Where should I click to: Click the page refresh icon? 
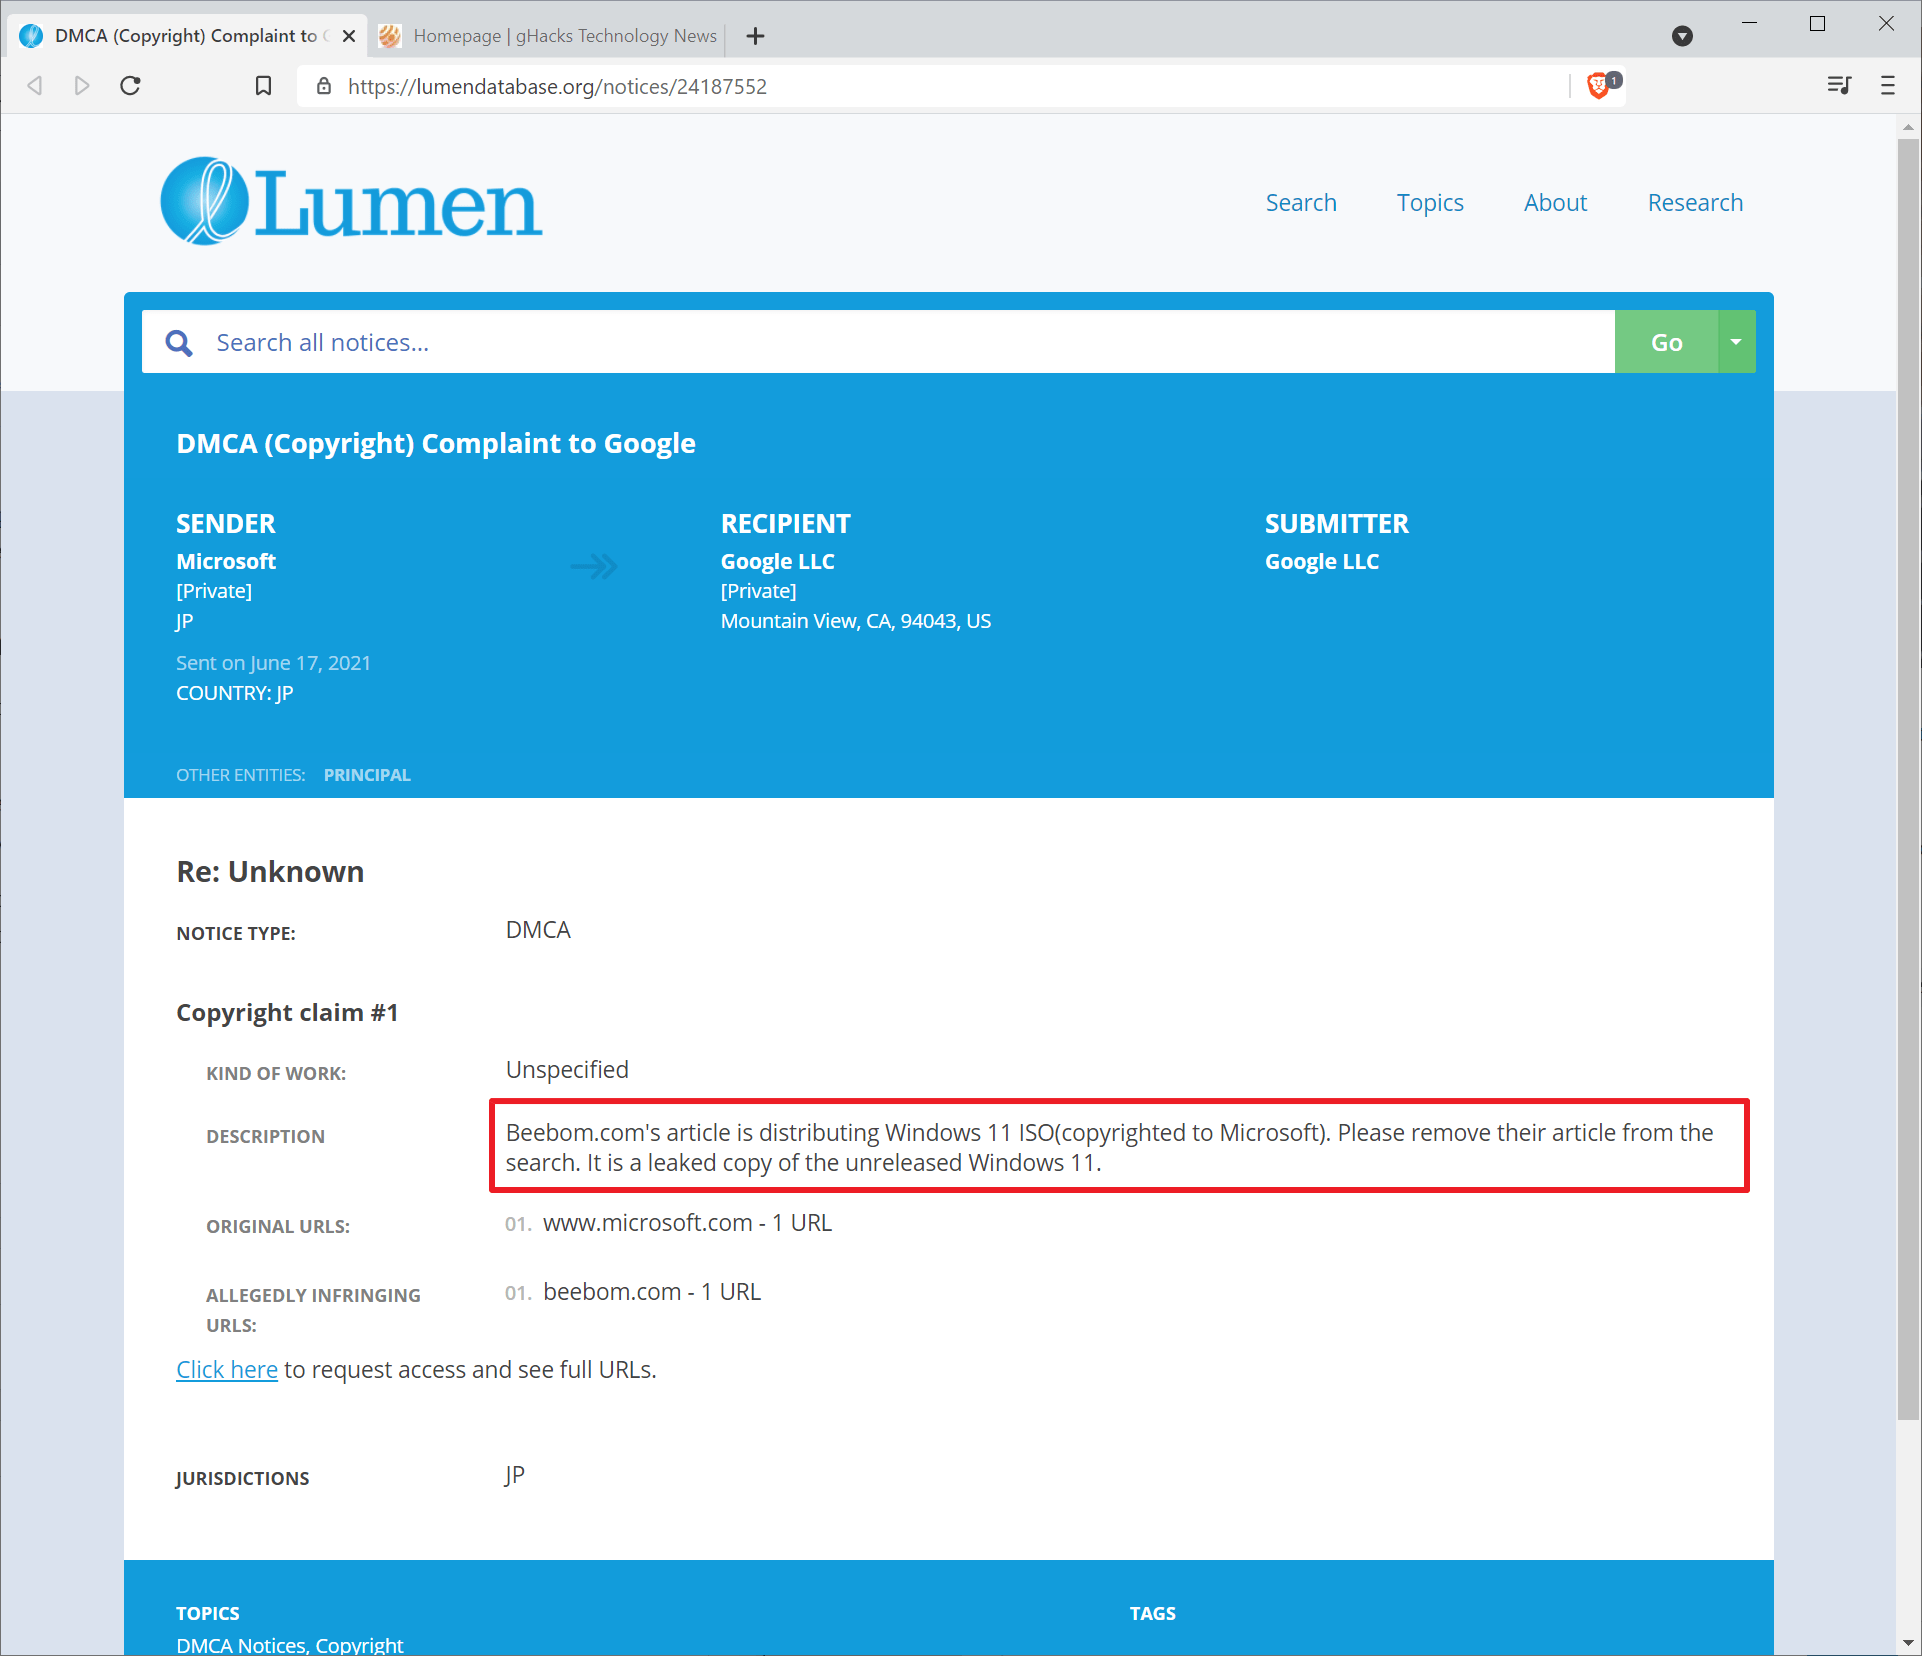pyautogui.click(x=134, y=85)
